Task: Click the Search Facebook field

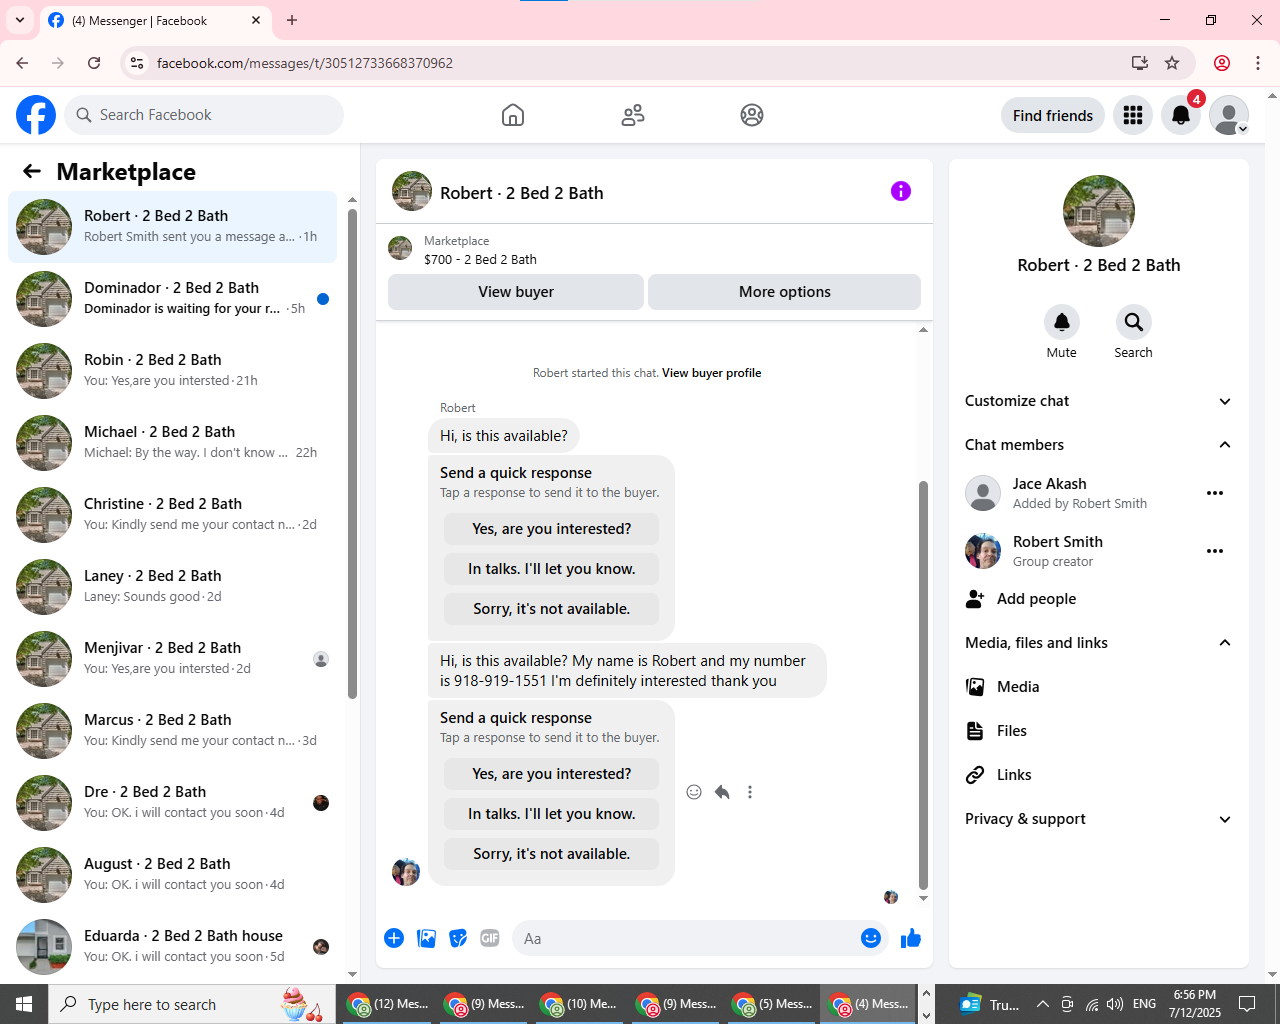Action: click(x=204, y=115)
